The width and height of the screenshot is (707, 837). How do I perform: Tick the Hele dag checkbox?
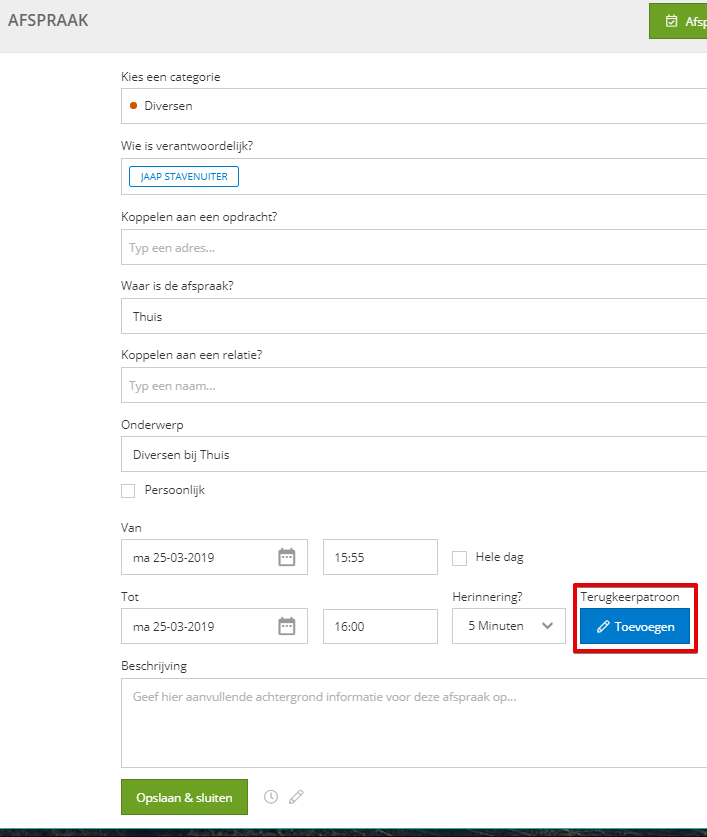pyautogui.click(x=459, y=558)
